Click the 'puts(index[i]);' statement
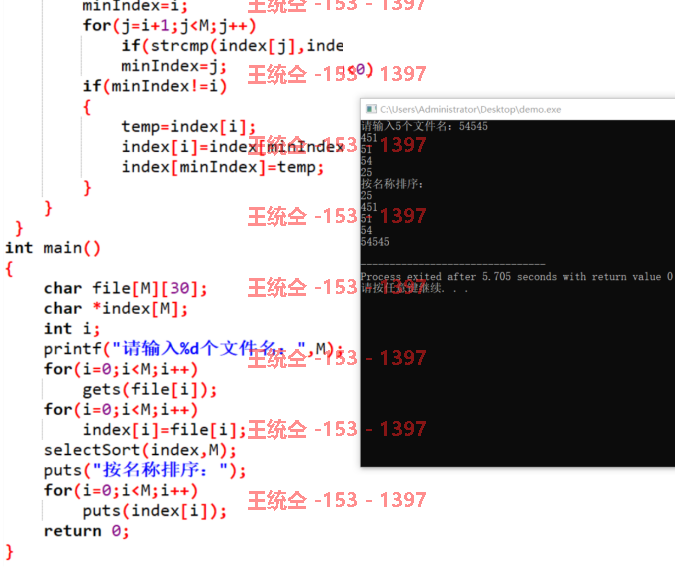 click(155, 511)
